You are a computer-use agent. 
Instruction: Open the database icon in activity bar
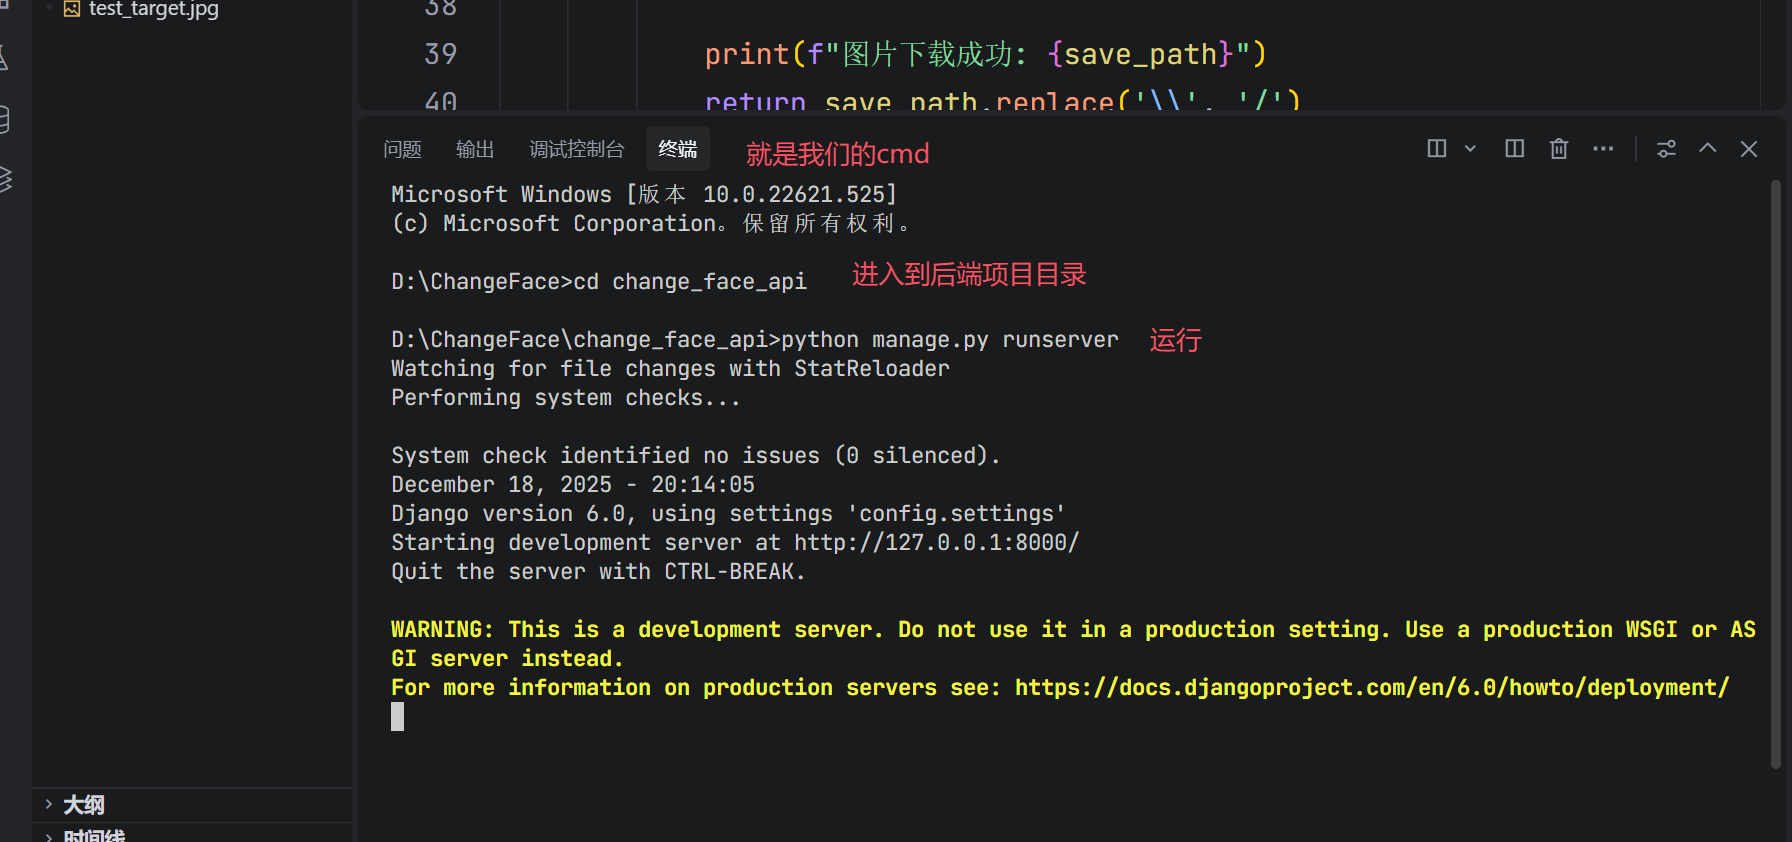point(3,120)
